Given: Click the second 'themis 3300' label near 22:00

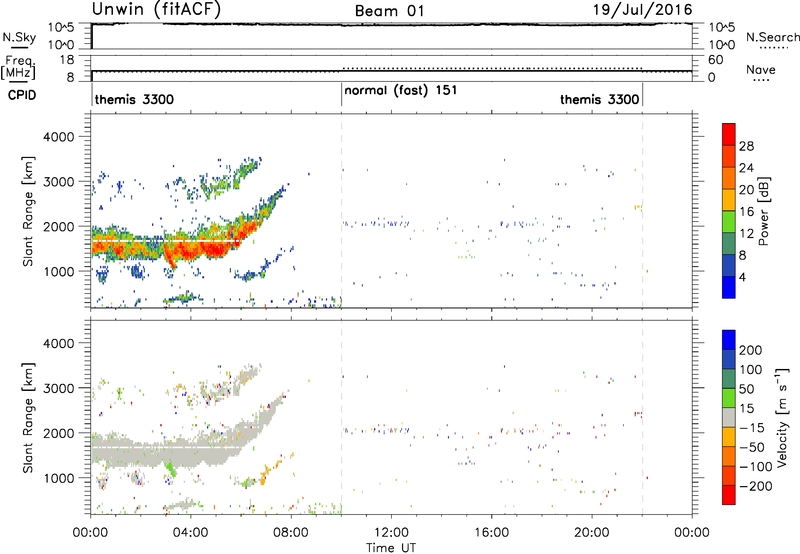Looking at the screenshot, I should coord(599,99).
